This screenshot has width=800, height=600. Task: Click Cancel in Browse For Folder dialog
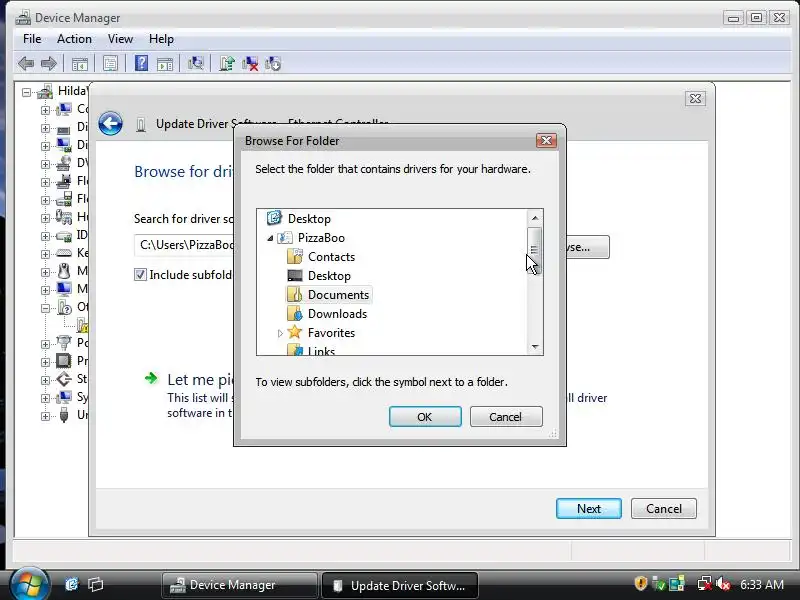click(506, 417)
